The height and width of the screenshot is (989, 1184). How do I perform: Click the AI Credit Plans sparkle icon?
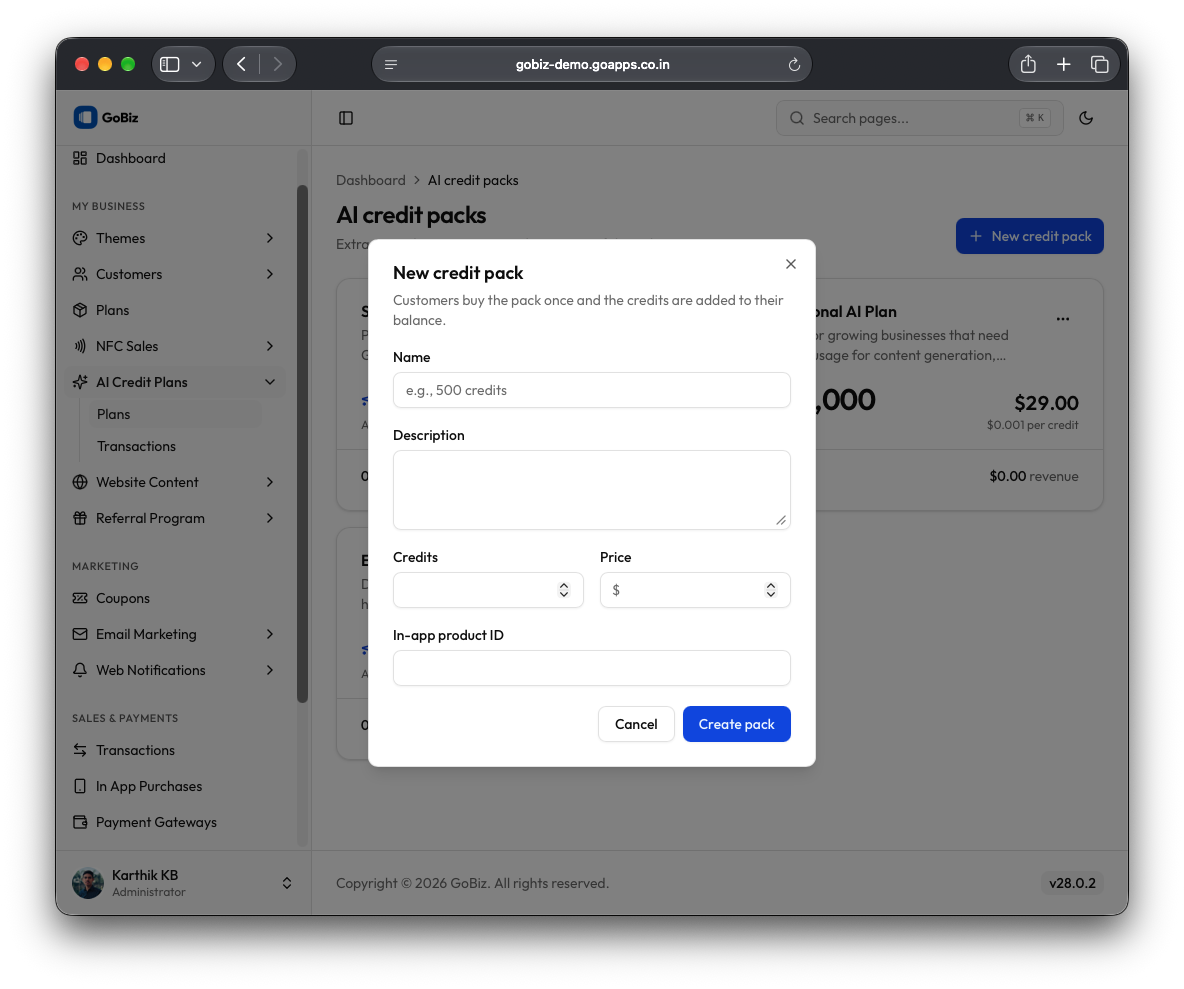pos(79,382)
